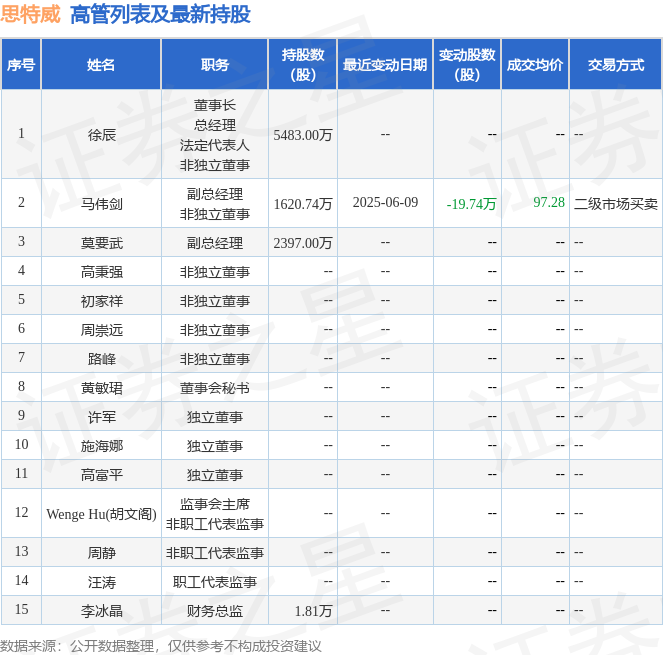This screenshot has height=655, width=663.
Task: Click the 姓名 column header
Action: (x=101, y=65)
